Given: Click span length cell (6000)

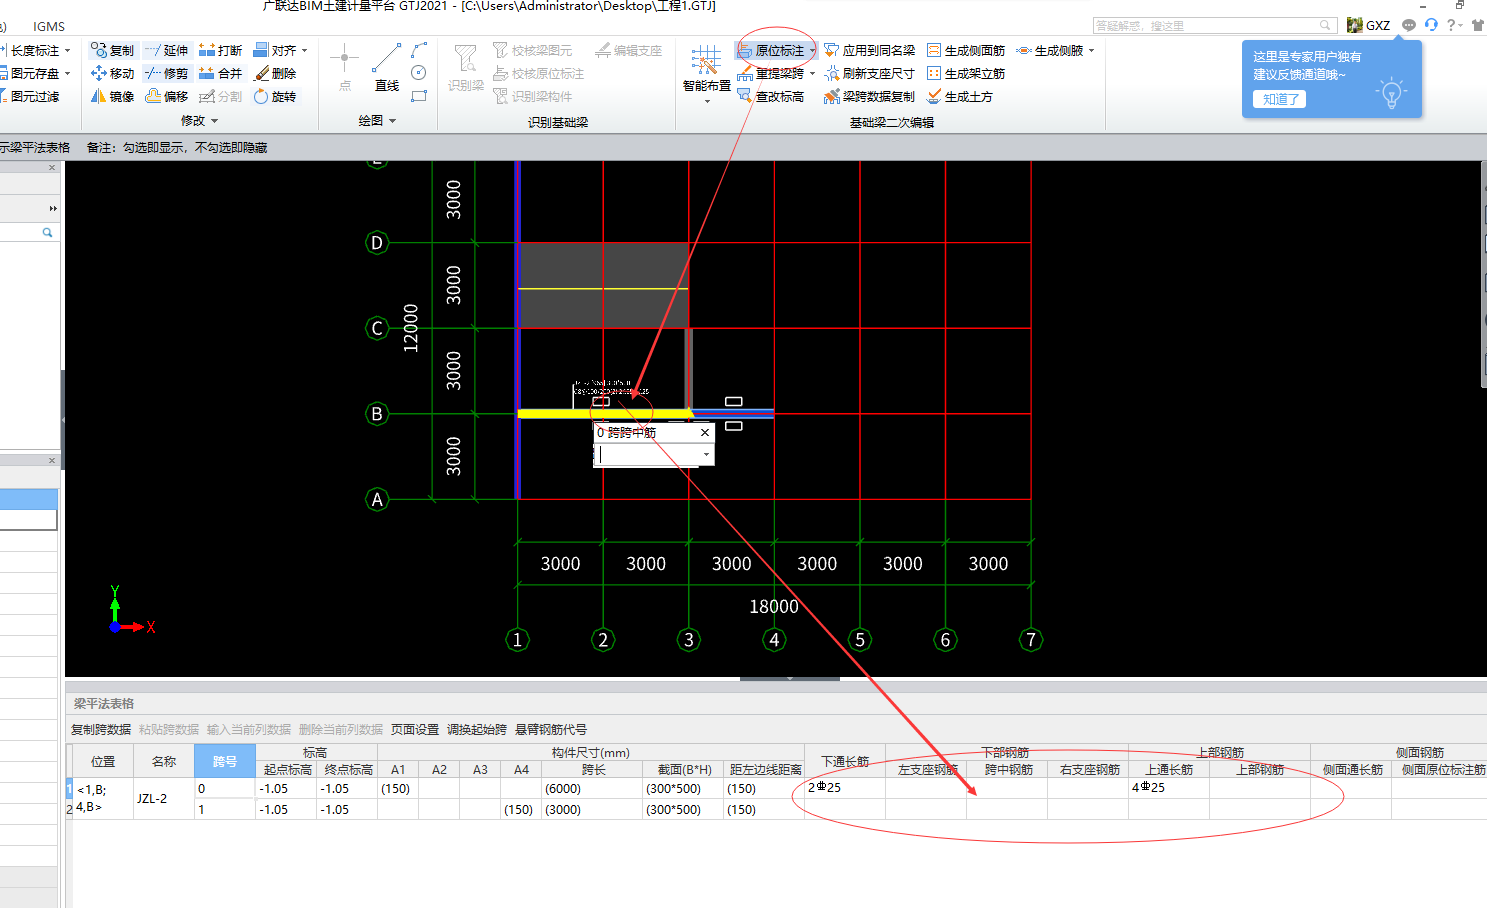Looking at the screenshot, I should (593, 789).
